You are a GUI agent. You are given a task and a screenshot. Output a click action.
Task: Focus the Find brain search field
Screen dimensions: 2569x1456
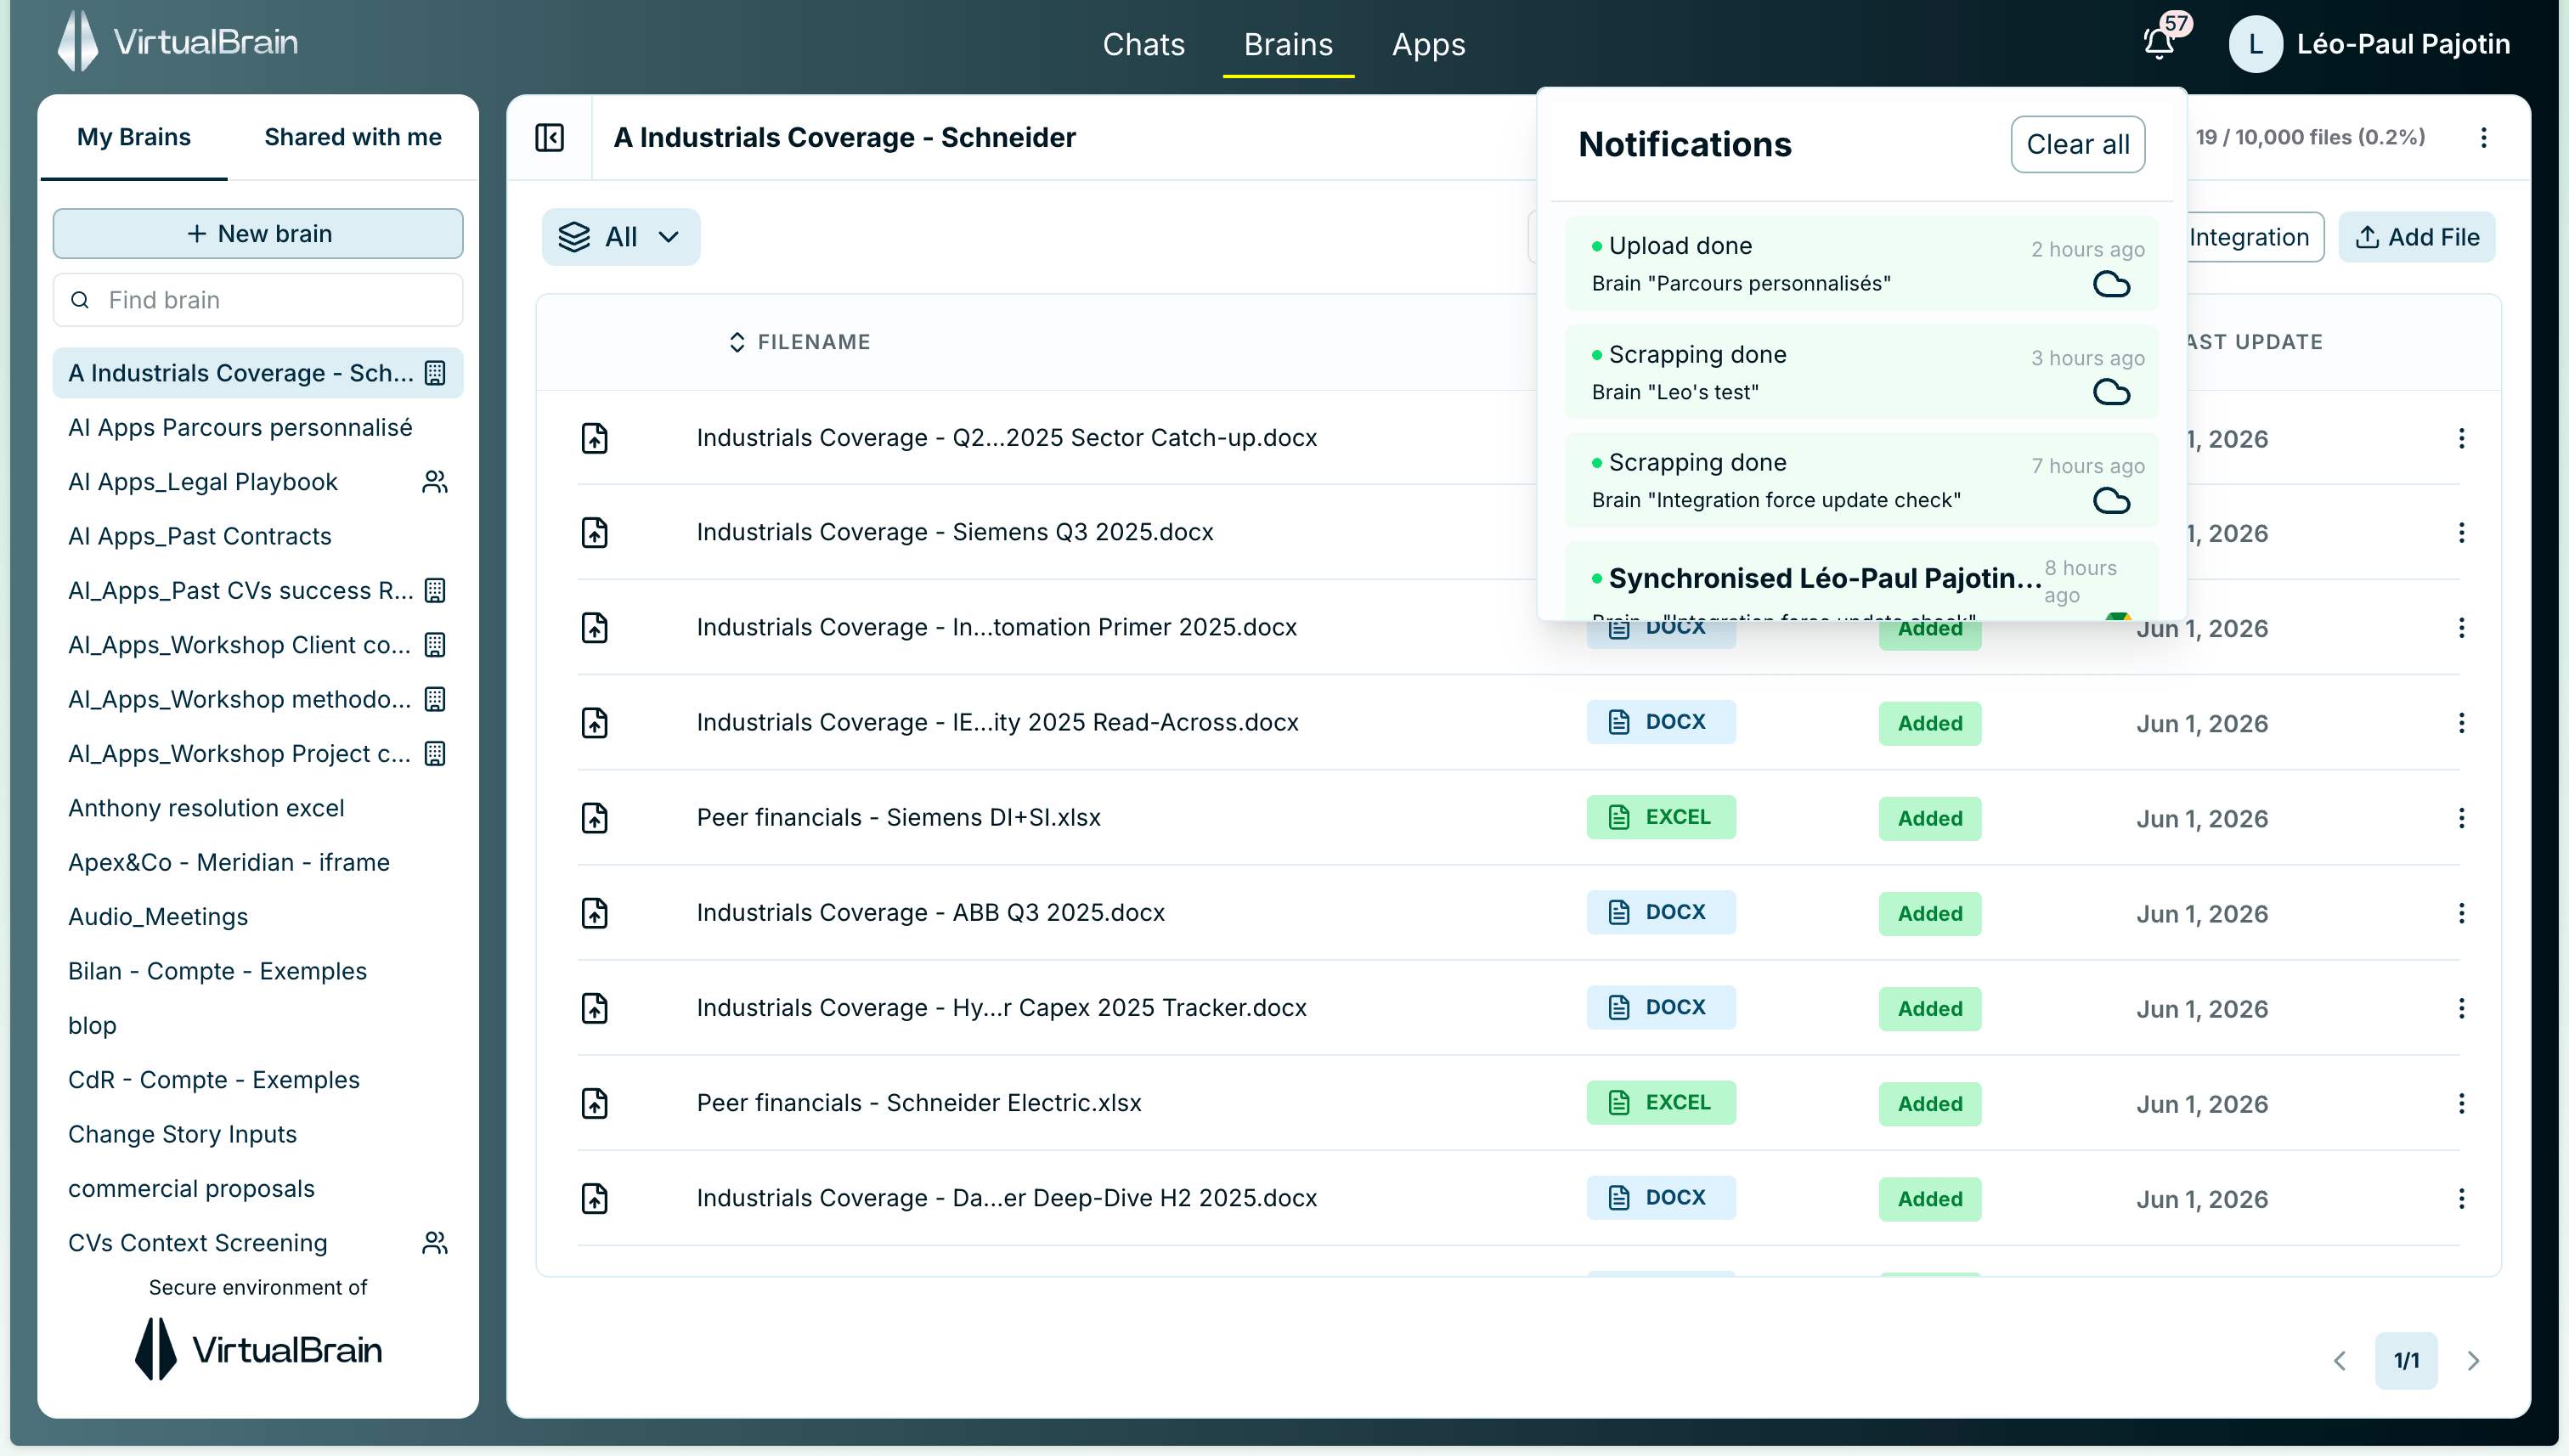point(258,300)
